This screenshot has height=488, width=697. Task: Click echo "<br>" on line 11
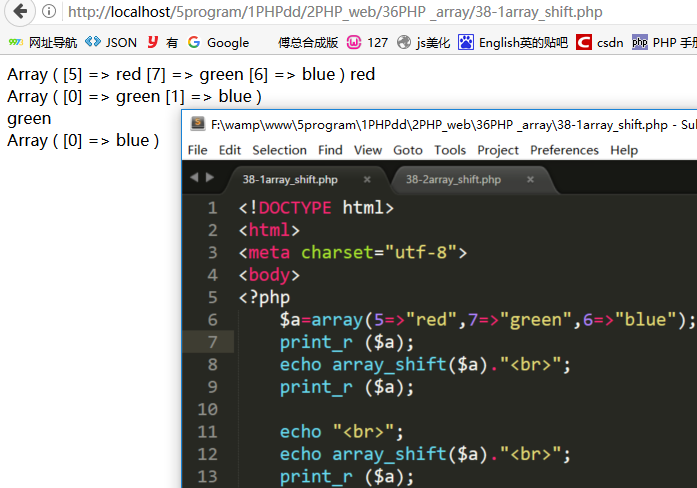point(341,432)
